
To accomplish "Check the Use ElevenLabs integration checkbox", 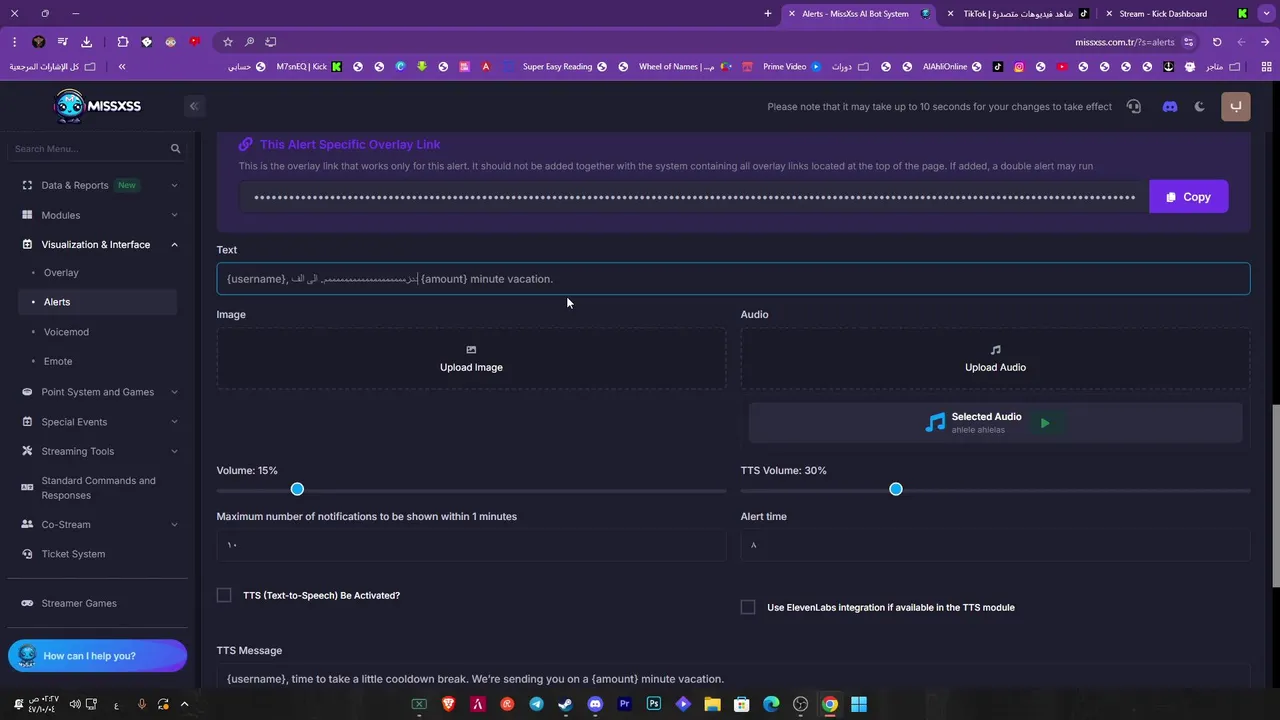I will (748, 607).
